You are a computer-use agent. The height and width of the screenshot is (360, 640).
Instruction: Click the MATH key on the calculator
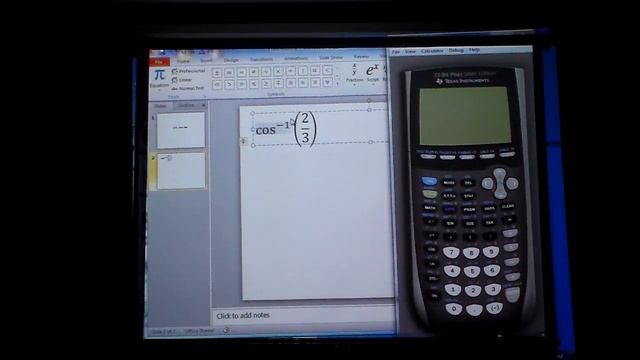[429, 208]
